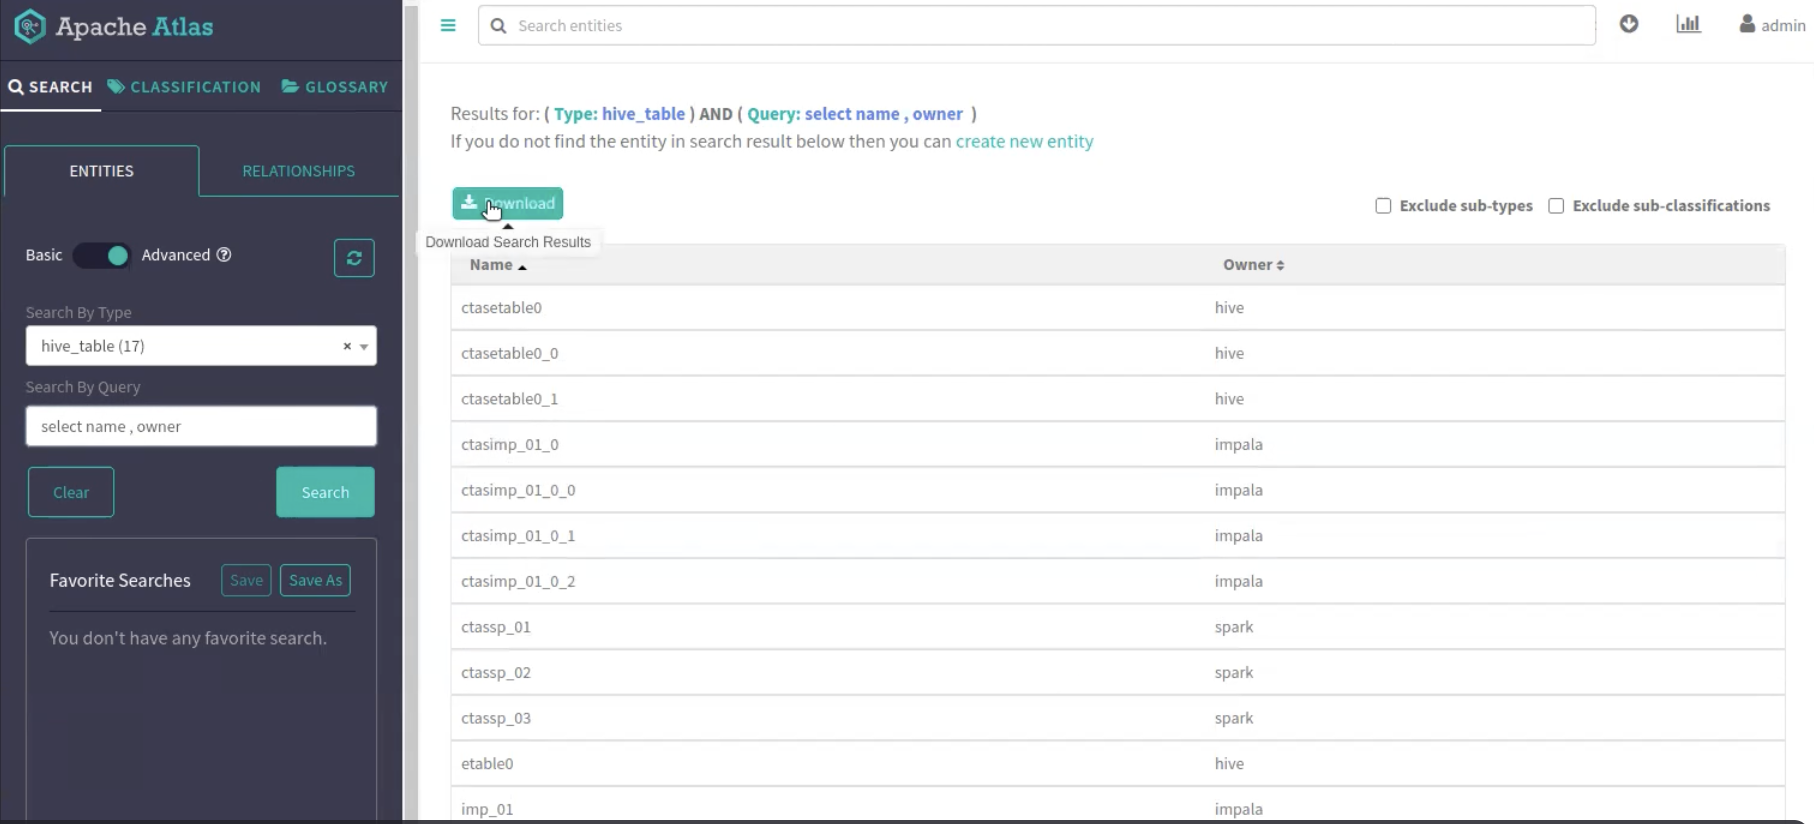Enable Exclude sub-classifications checkbox
This screenshot has width=1814, height=824.
coord(1556,206)
